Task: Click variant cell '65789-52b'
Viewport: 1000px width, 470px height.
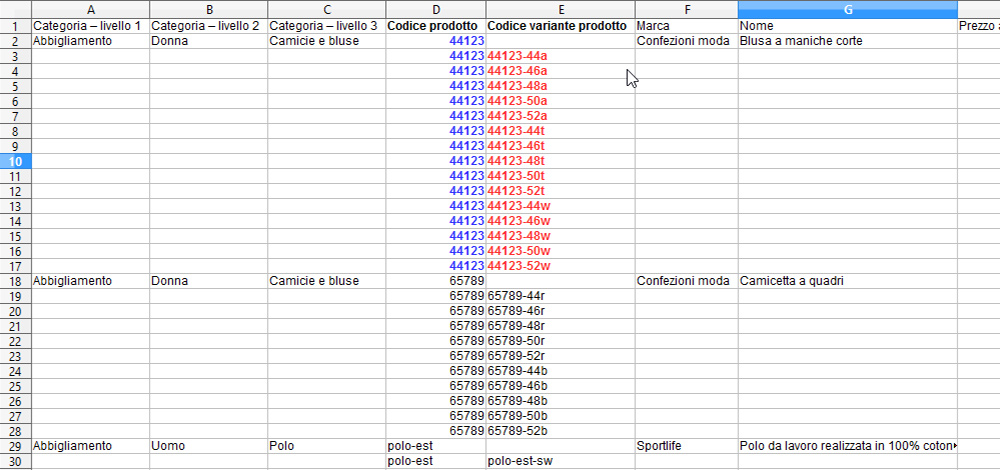Action: (560, 430)
